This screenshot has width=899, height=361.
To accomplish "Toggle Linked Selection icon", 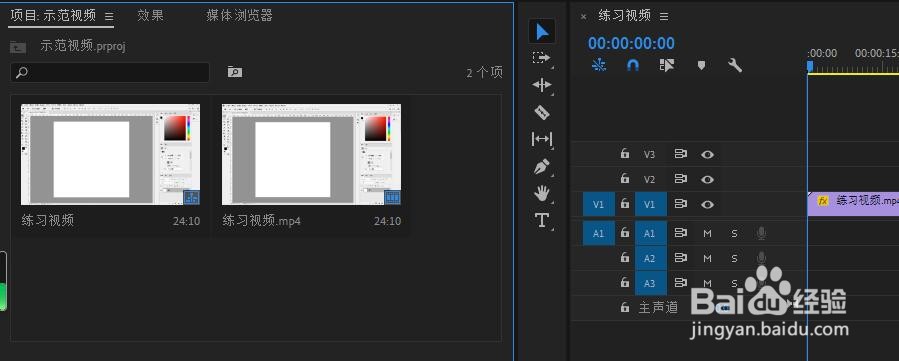I will pyautogui.click(x=667, y=65).
